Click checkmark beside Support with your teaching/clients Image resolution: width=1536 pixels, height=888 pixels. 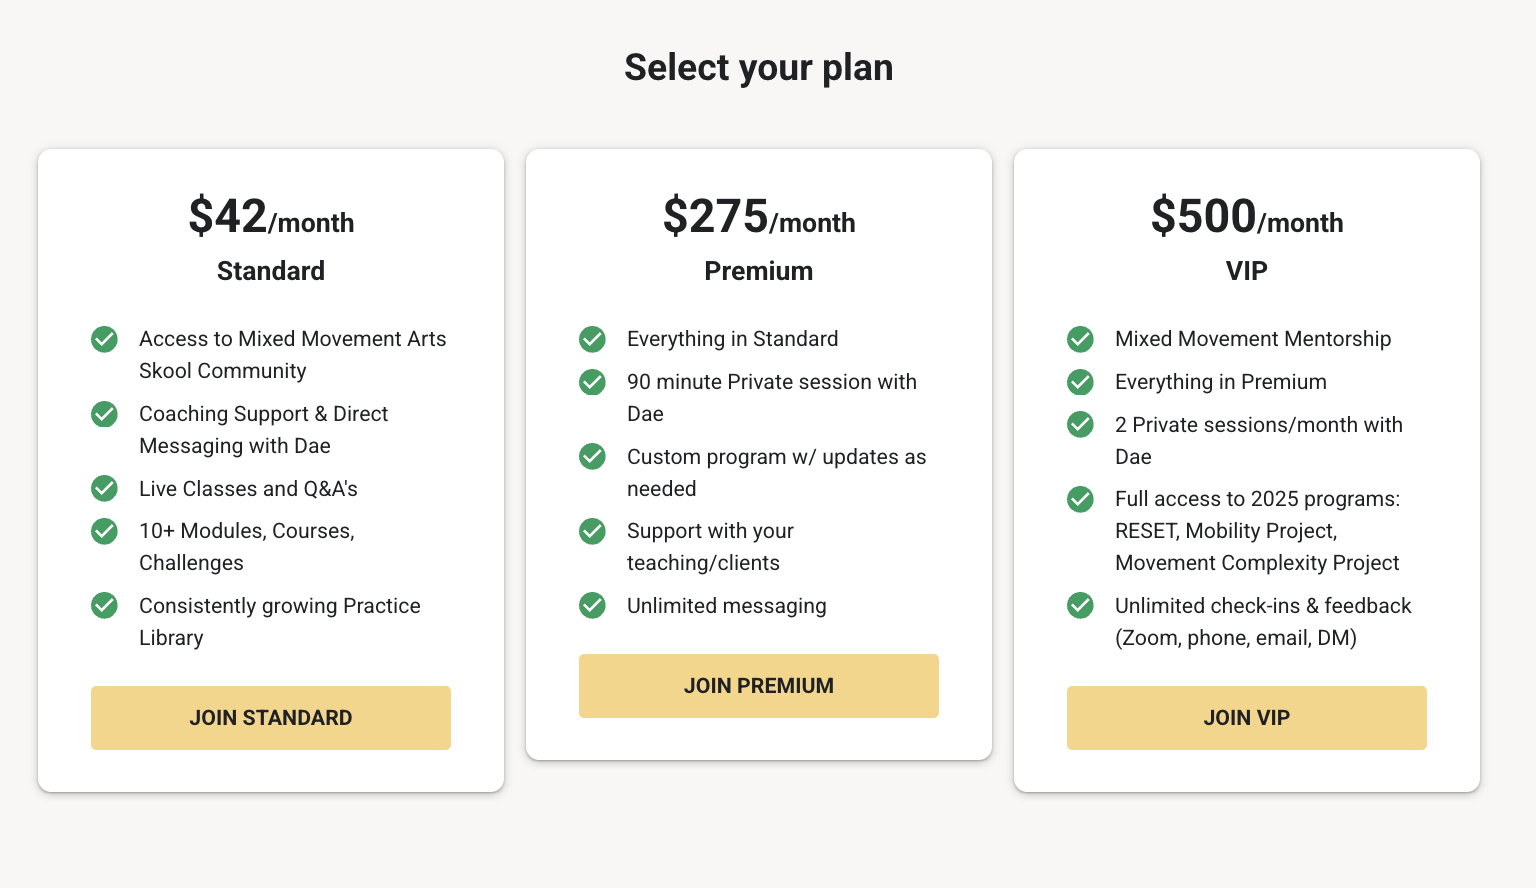[593, 531]
